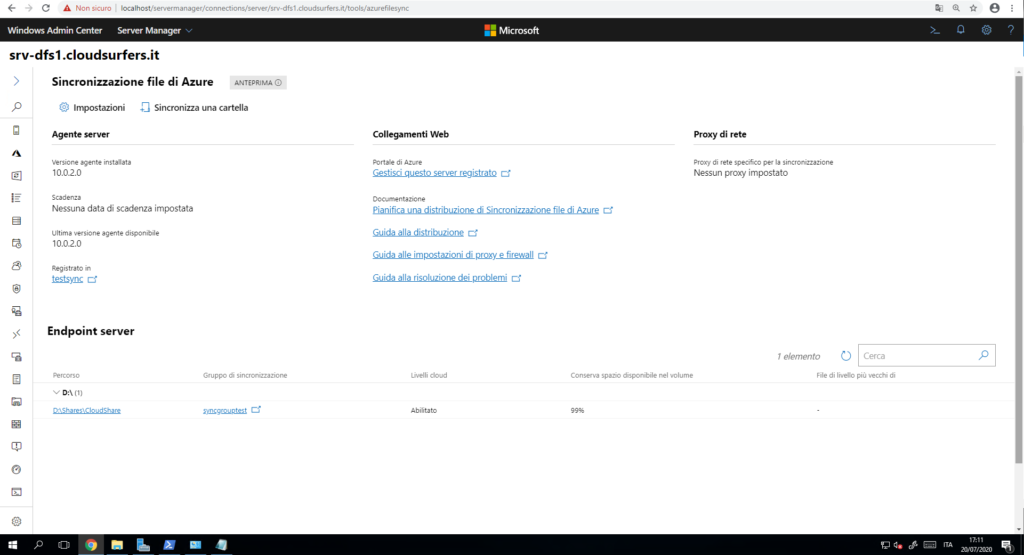The height and width of the screenshot is (555, 1024).
Task: Click Windows Admin Center title
Action: point(55,30)
